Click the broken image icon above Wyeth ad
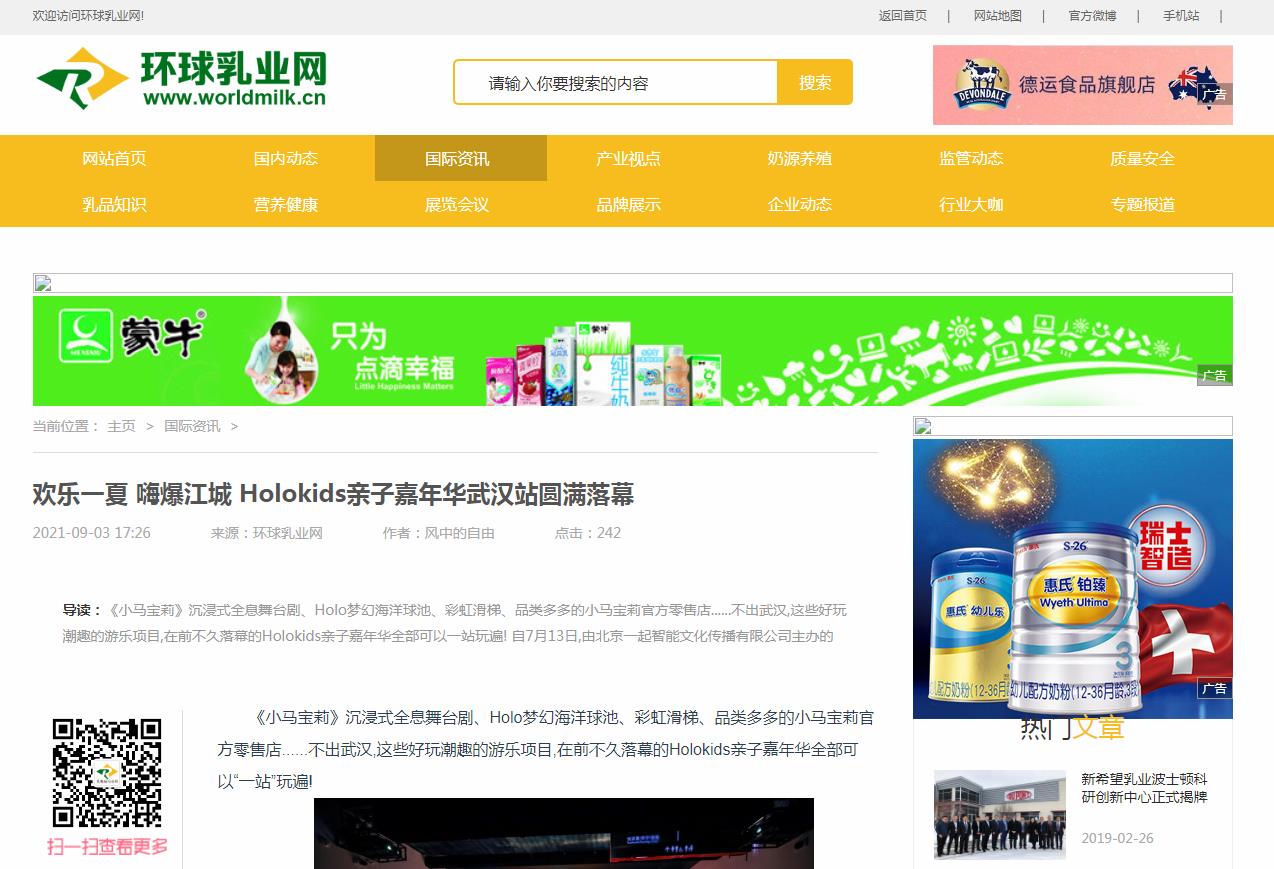The width and height of the screenshot is (1274, 869). 922,427
